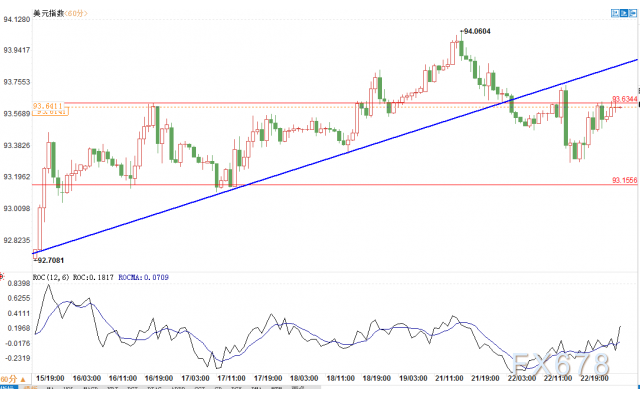
Task: Click the 94.1280 price axis value
Action: pos(17,19)
